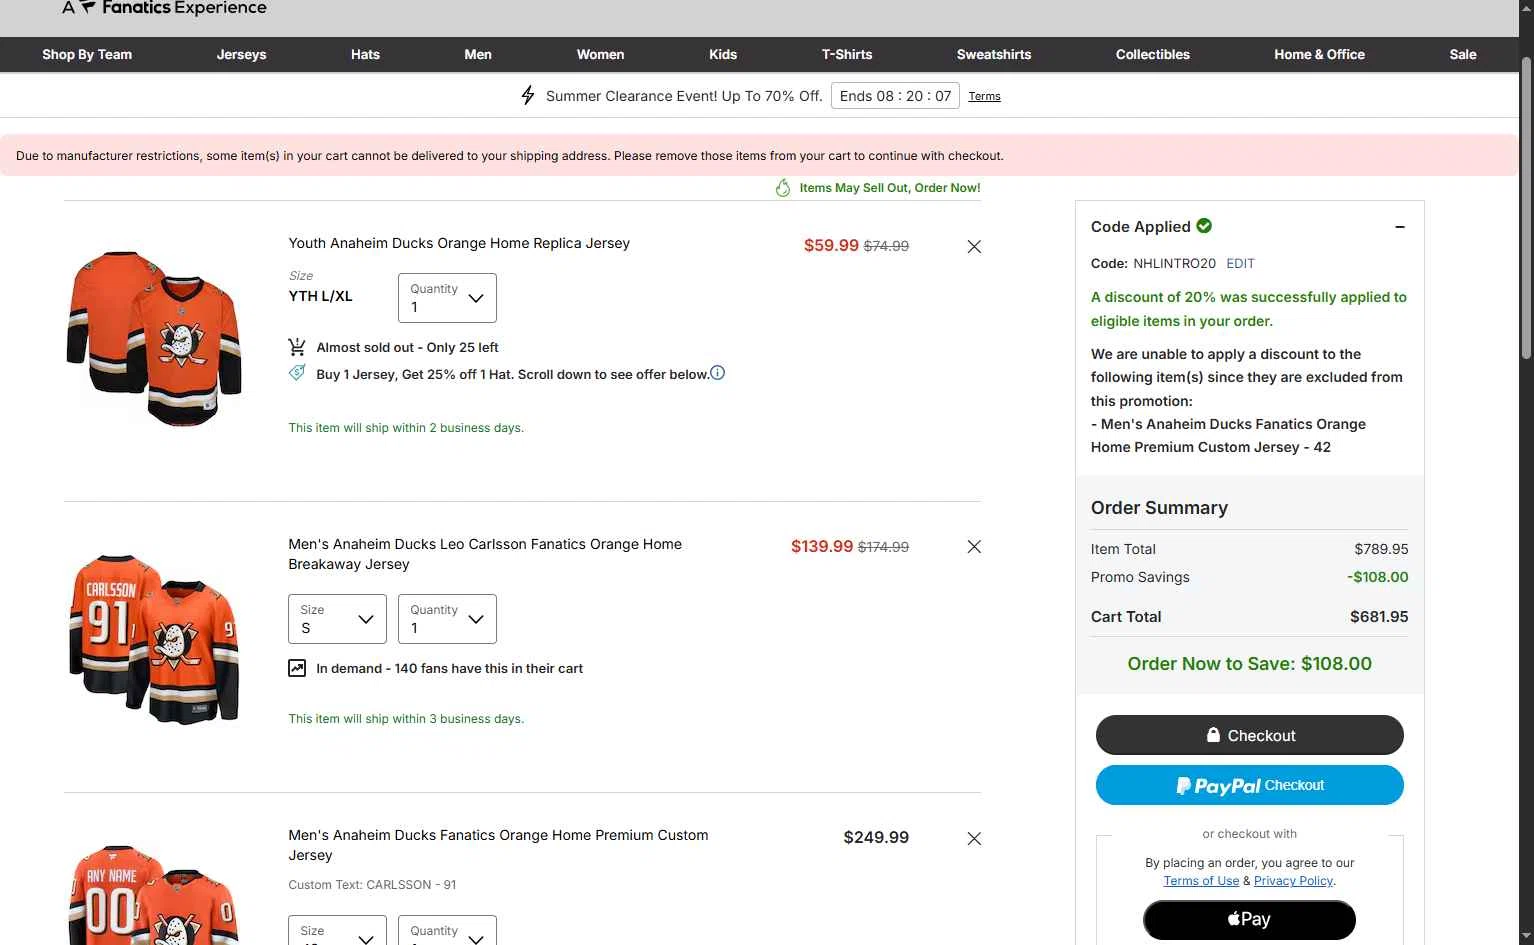Click the $249.99 price
Screen dimensions: 1534x945
tap(876, 838)
